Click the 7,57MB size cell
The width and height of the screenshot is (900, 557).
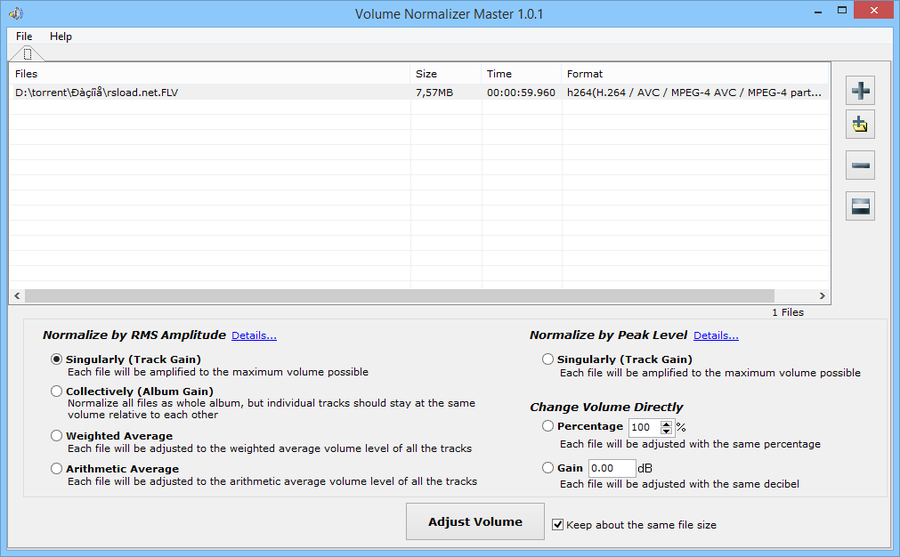coord(435,92)
